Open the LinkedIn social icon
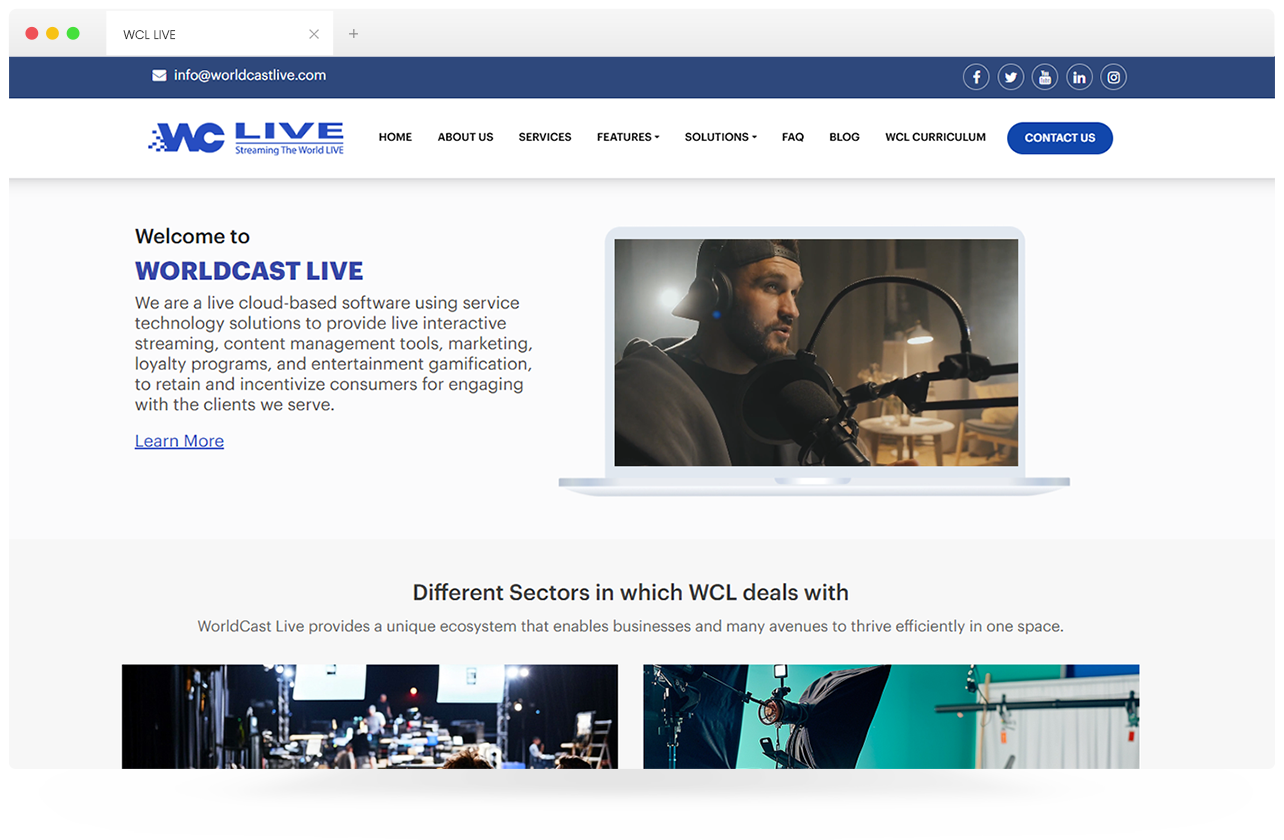This screenshot has height=840, width=1284. pos(1079,77)
